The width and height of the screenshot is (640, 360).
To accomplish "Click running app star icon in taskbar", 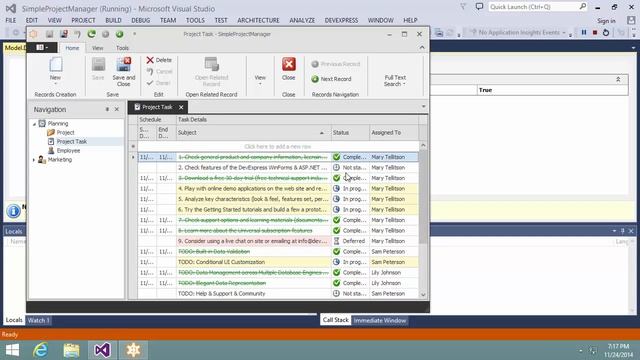I will (133, 350).
